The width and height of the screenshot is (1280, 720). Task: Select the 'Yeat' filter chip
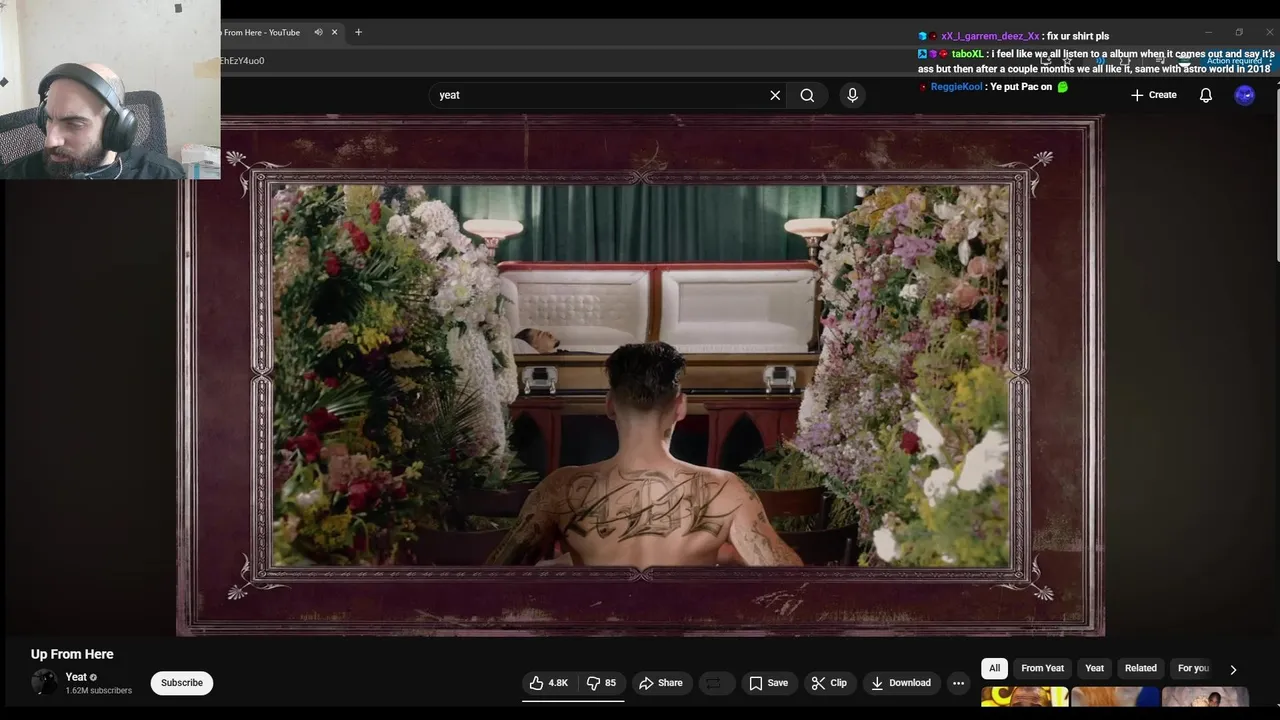click(x=1094, y=668)
